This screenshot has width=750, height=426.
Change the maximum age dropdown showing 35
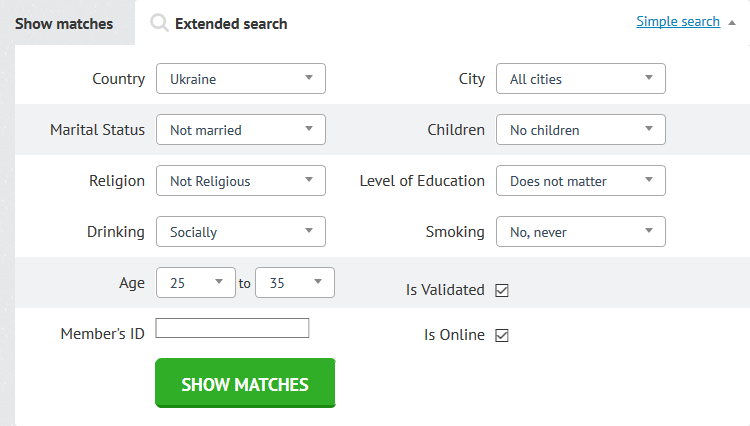(x=295, y=283)
